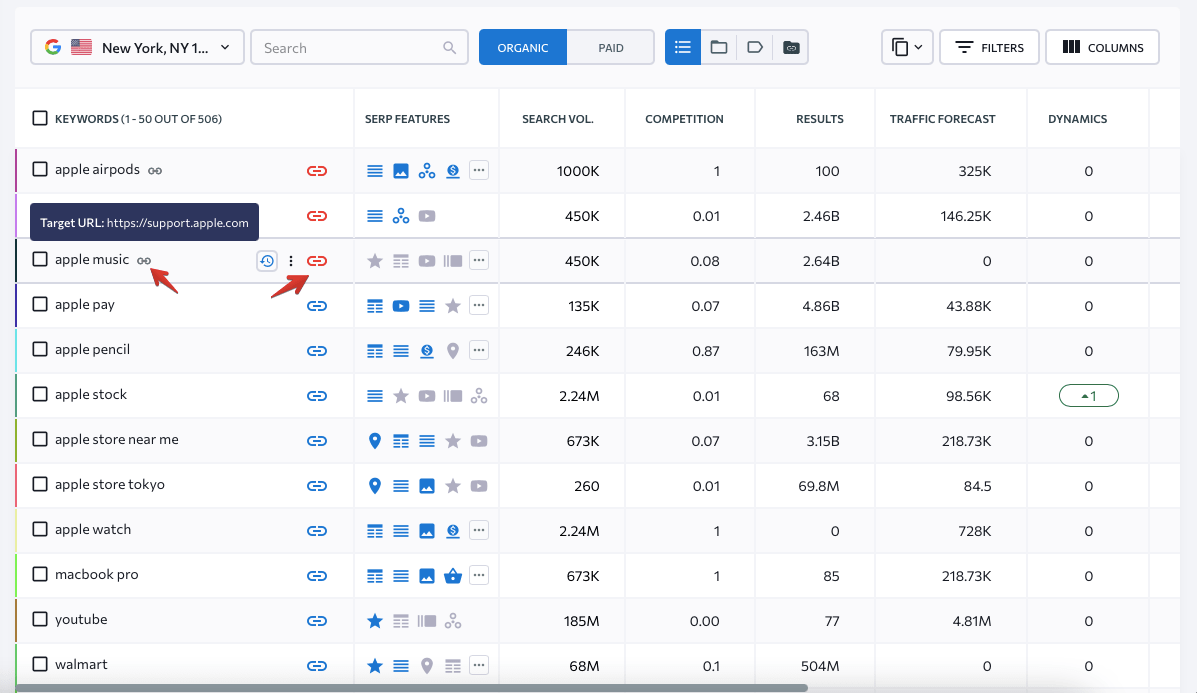Image resolution: width=1197 pixels, height=693 pixels.
Task: Click the 2.64B results value for apple music
Action: click(x=821, y=261)
